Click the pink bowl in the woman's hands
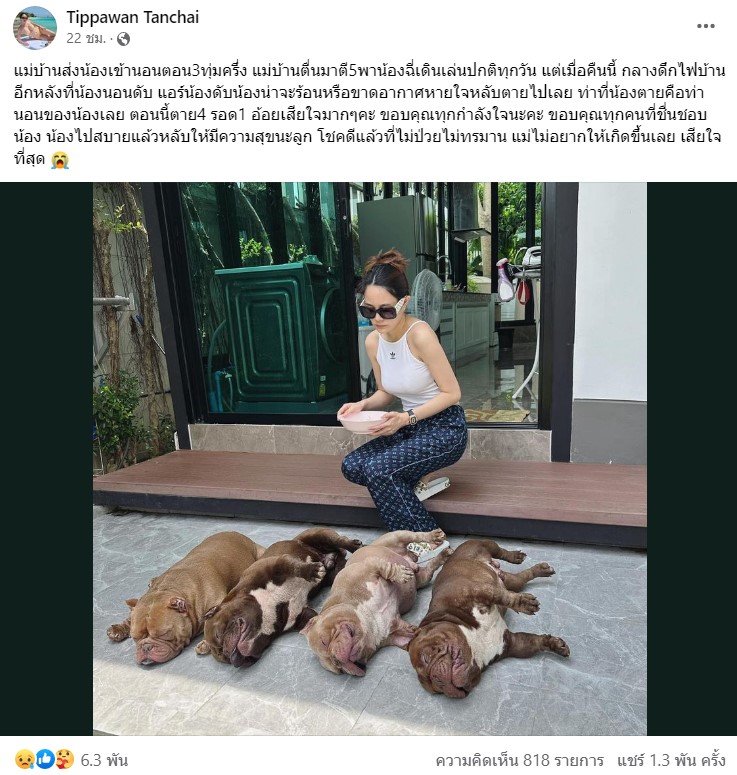 click(x=362, y=422)
